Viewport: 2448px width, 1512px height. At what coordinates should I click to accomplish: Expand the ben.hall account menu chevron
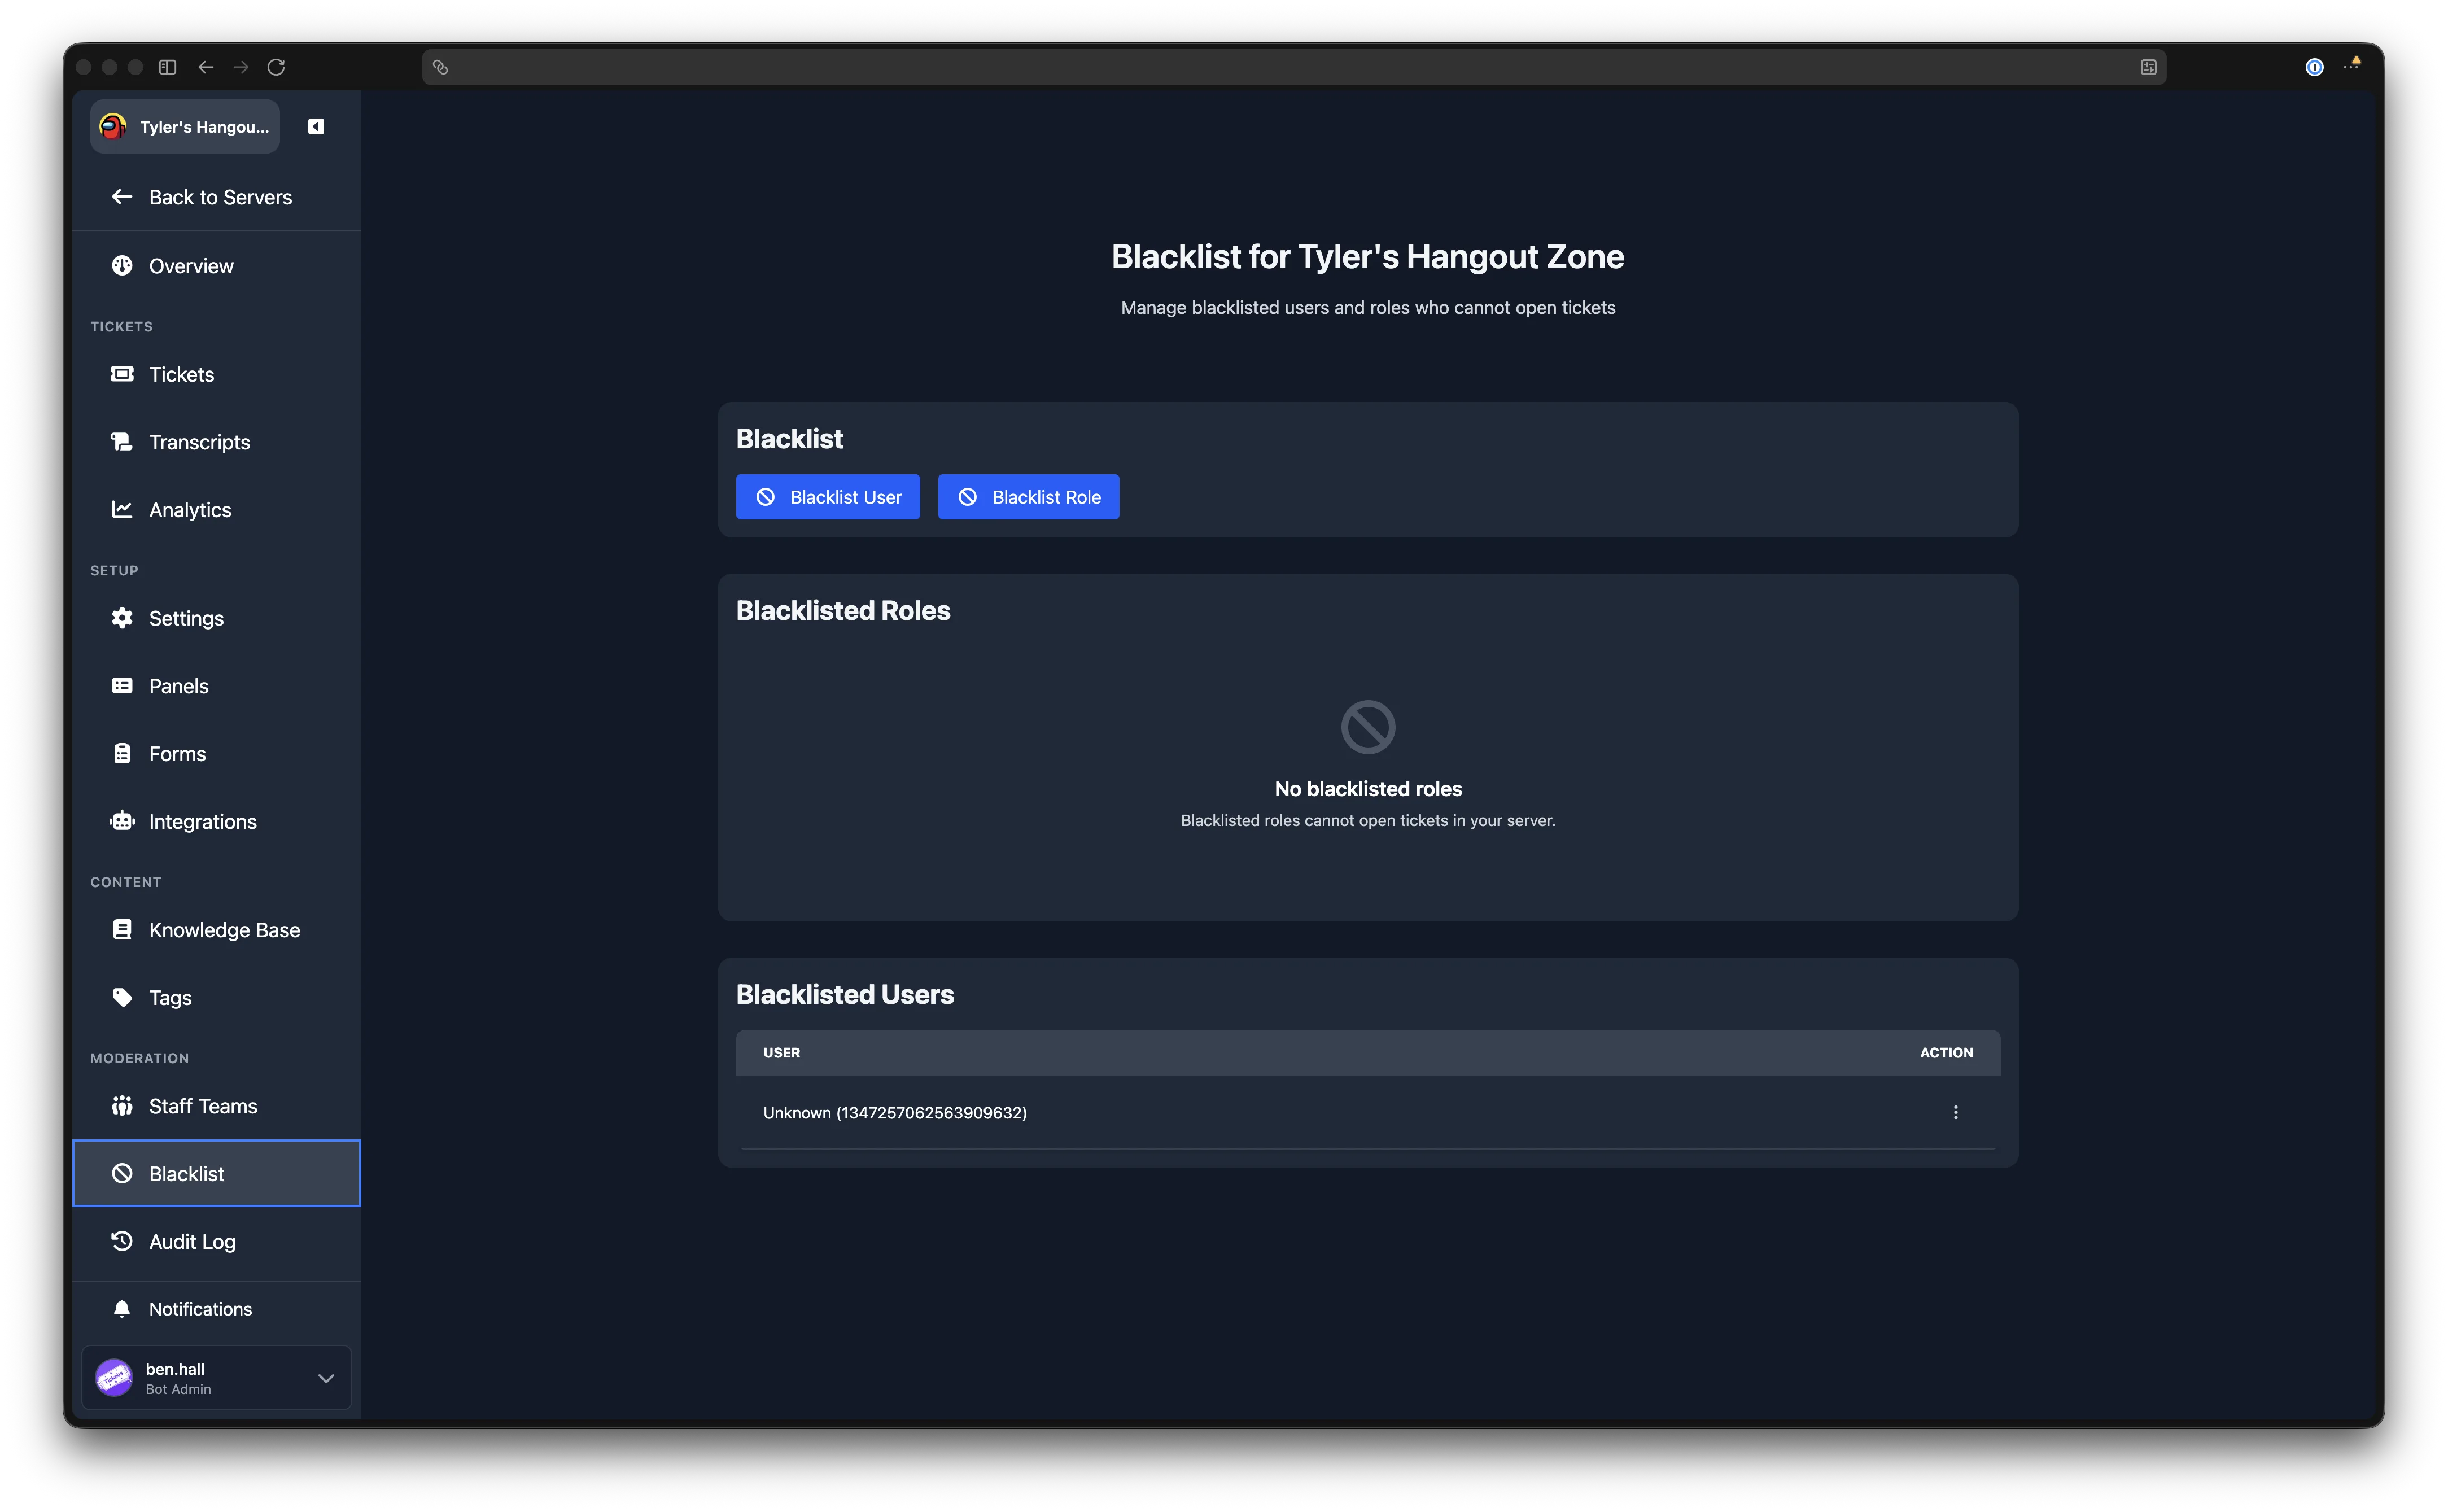[326, 1378]
